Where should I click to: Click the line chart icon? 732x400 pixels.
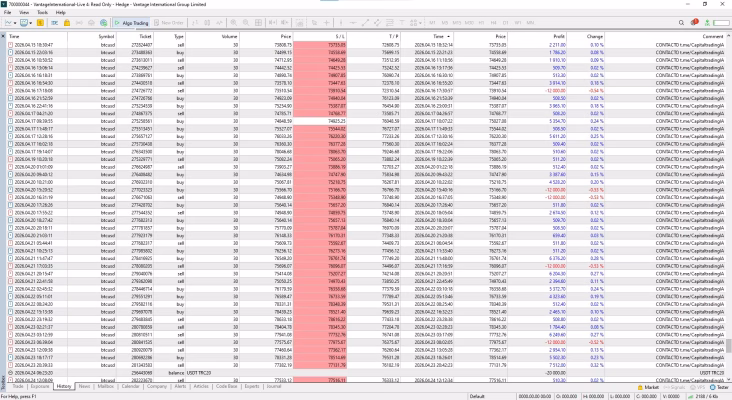[219, 22]
